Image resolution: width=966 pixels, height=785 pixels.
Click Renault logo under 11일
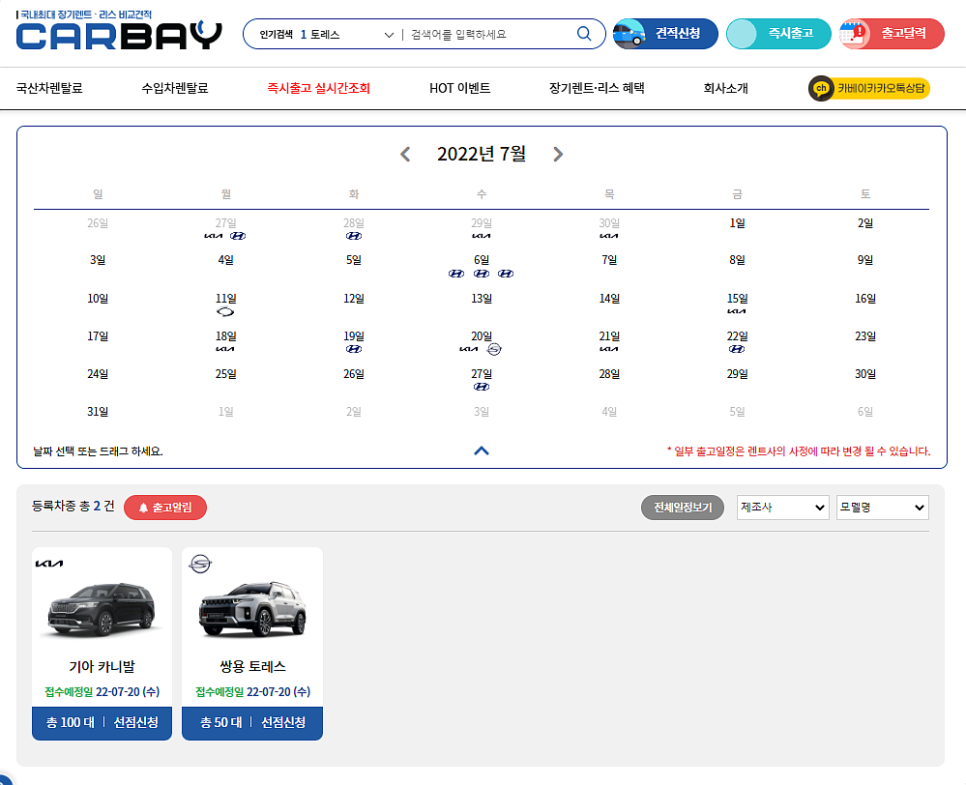tap(225, 312)
